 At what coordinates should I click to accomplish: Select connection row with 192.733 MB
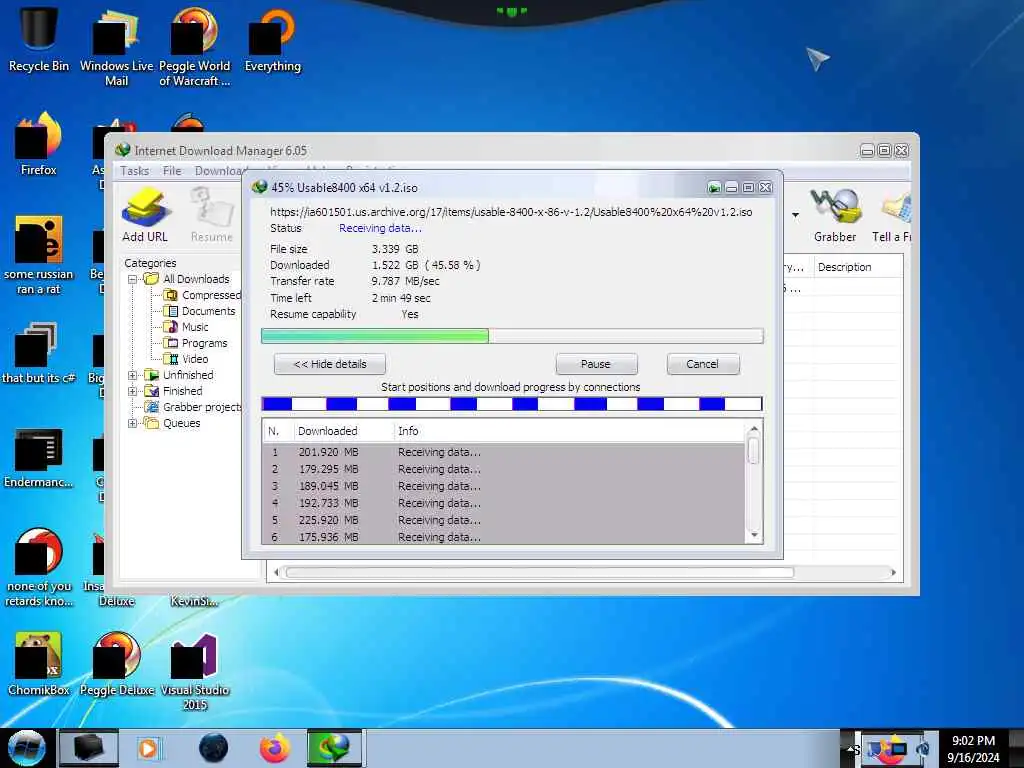[x=503, y=504]
